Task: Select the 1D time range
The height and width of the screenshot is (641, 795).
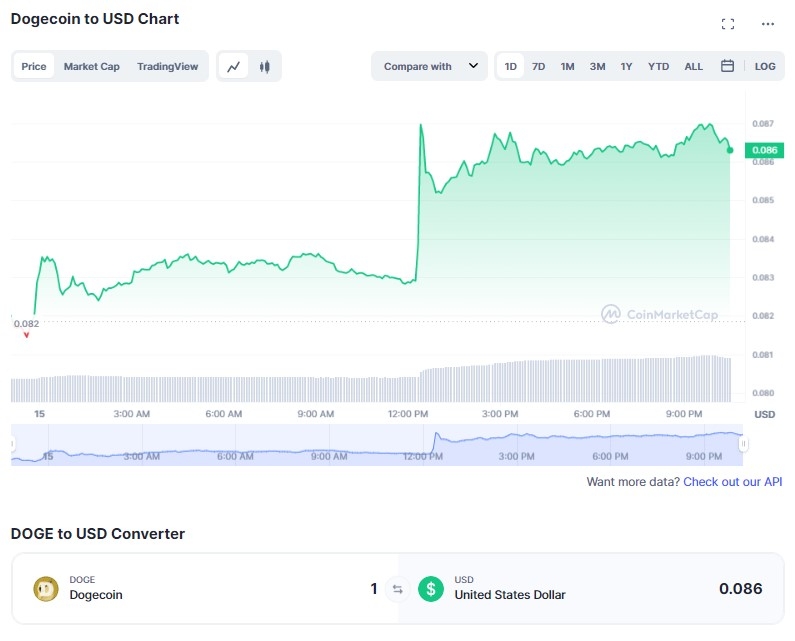Action: pyautogui.click(x=511, y=66)
